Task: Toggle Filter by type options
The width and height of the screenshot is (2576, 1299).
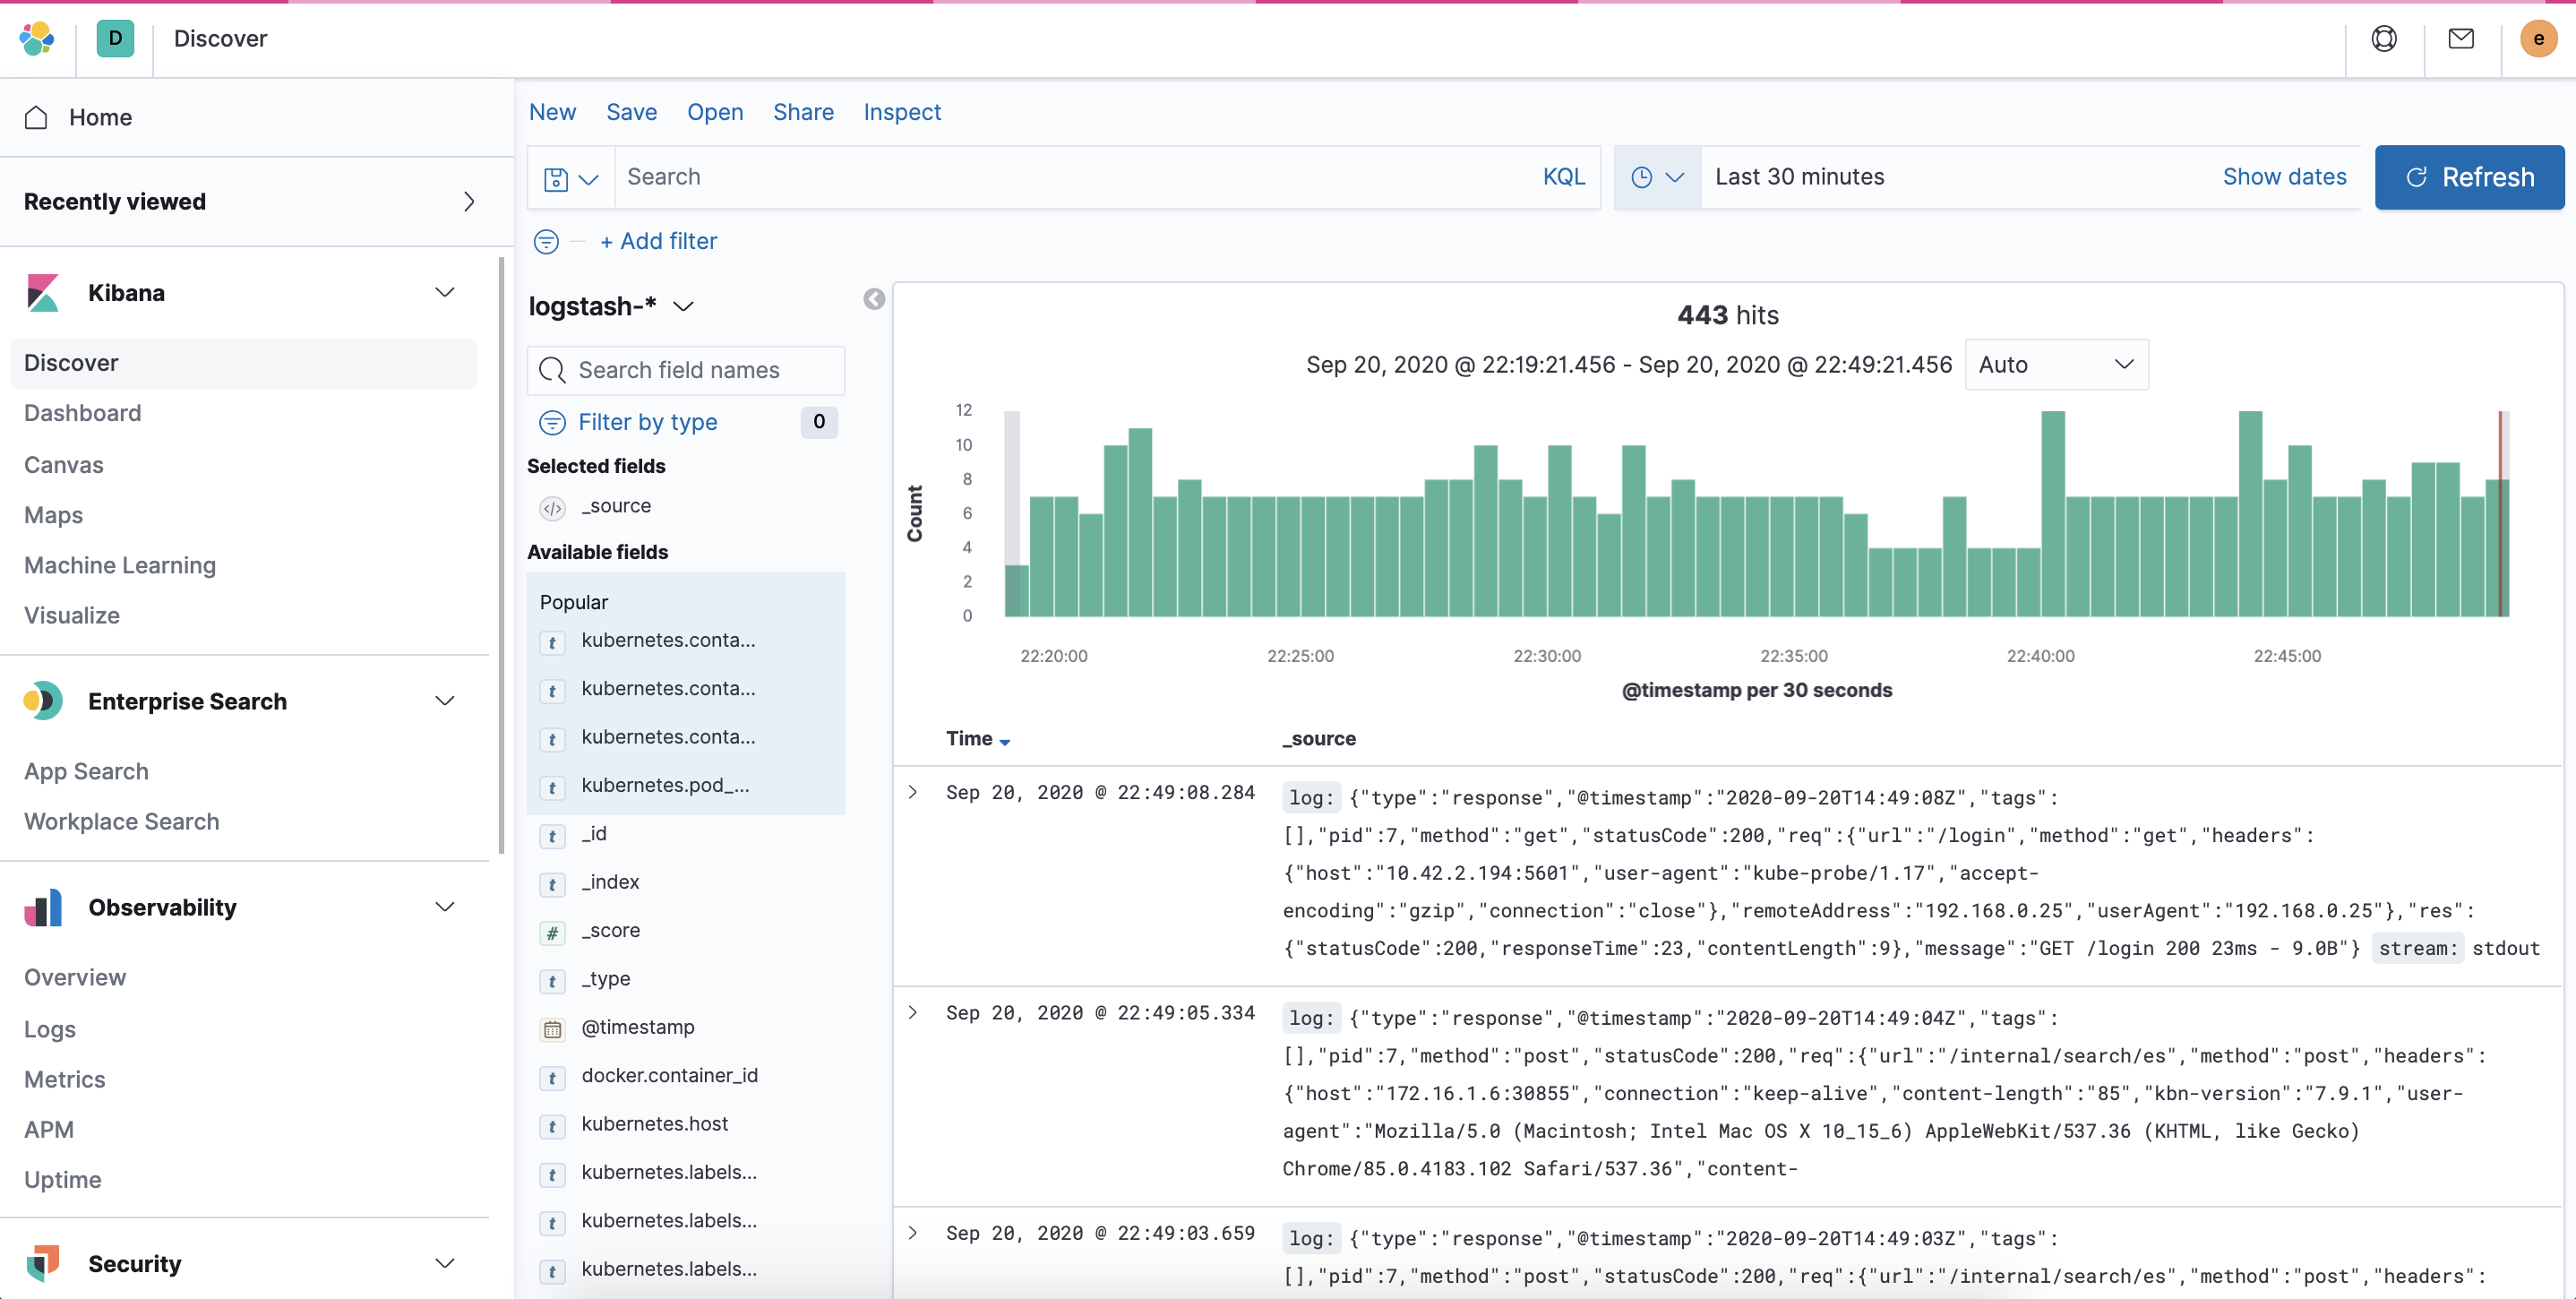Action: click(647, 422)
